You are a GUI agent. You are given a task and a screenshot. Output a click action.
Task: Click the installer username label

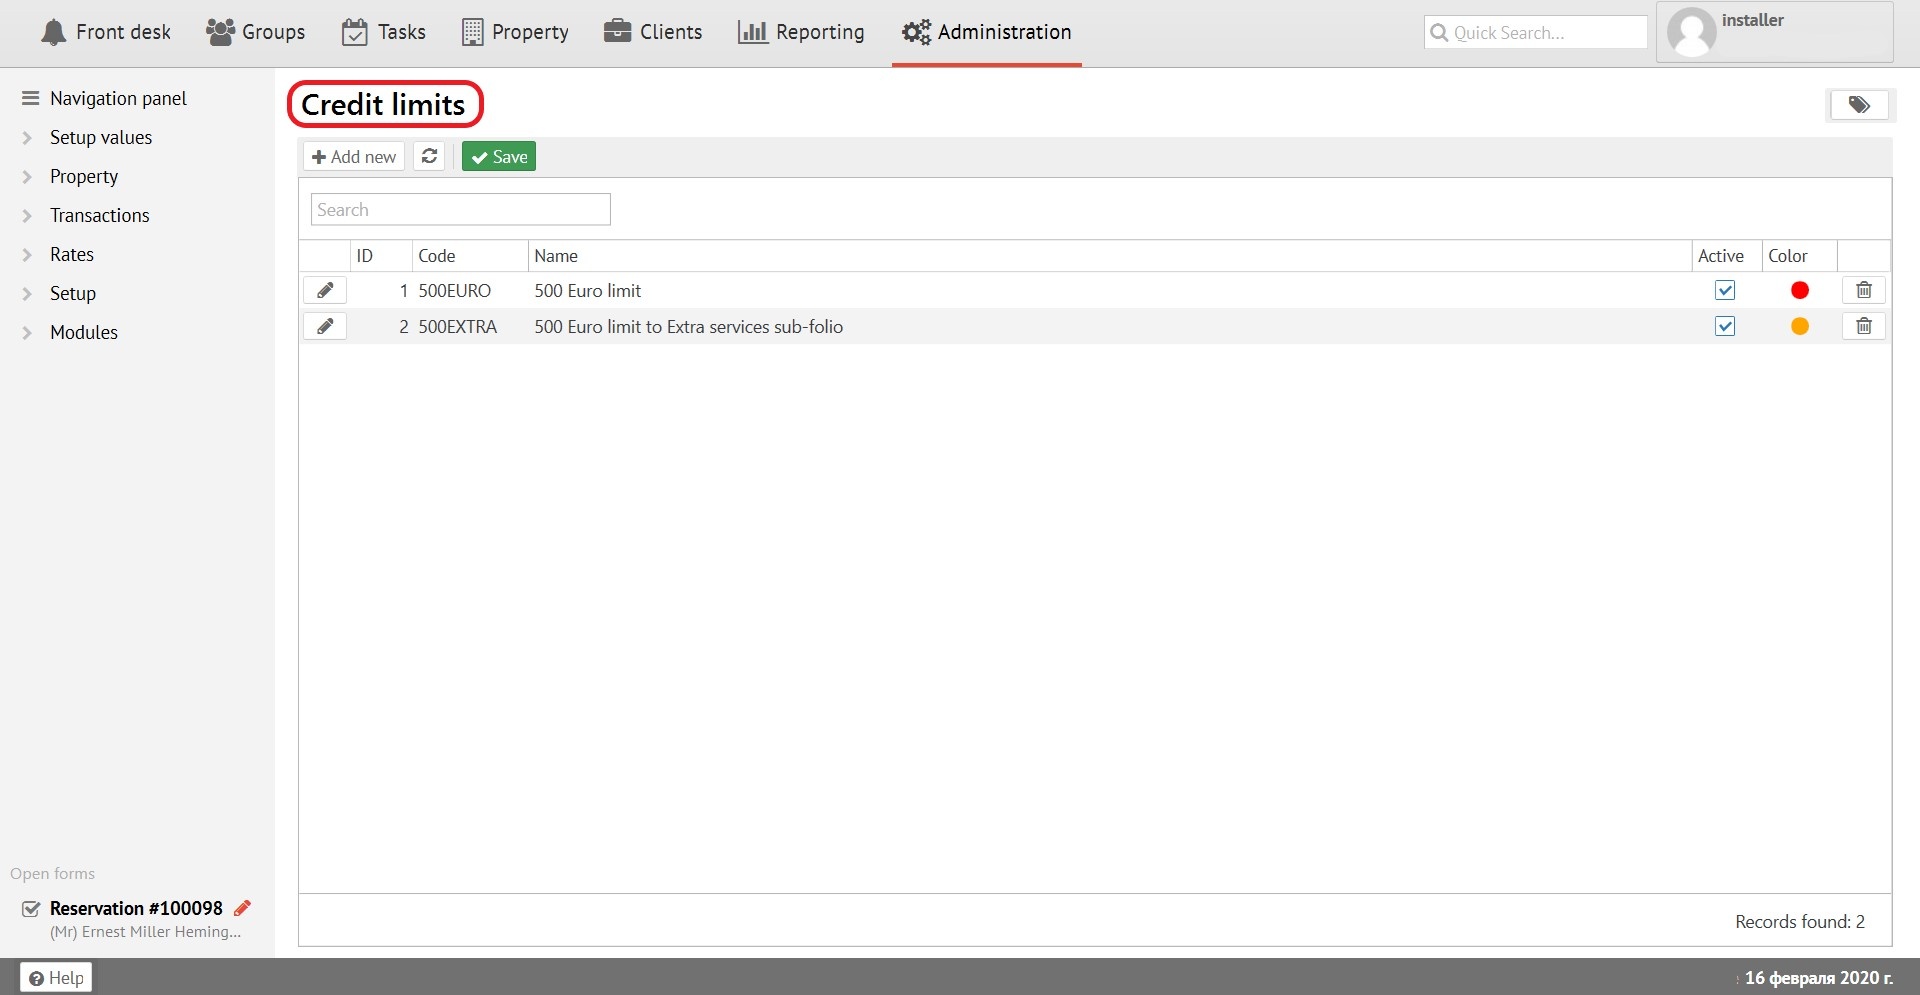point(1752,20)
